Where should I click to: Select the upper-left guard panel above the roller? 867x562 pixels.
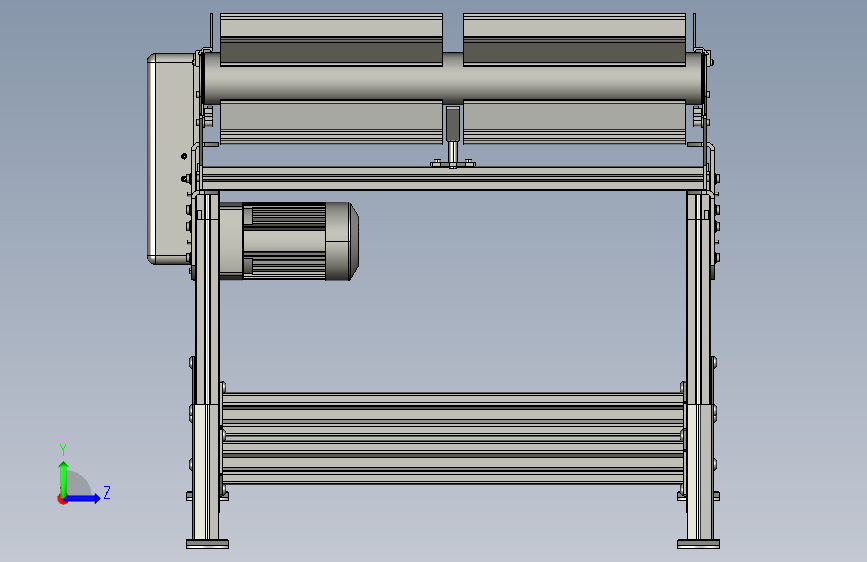pos(331,39)
